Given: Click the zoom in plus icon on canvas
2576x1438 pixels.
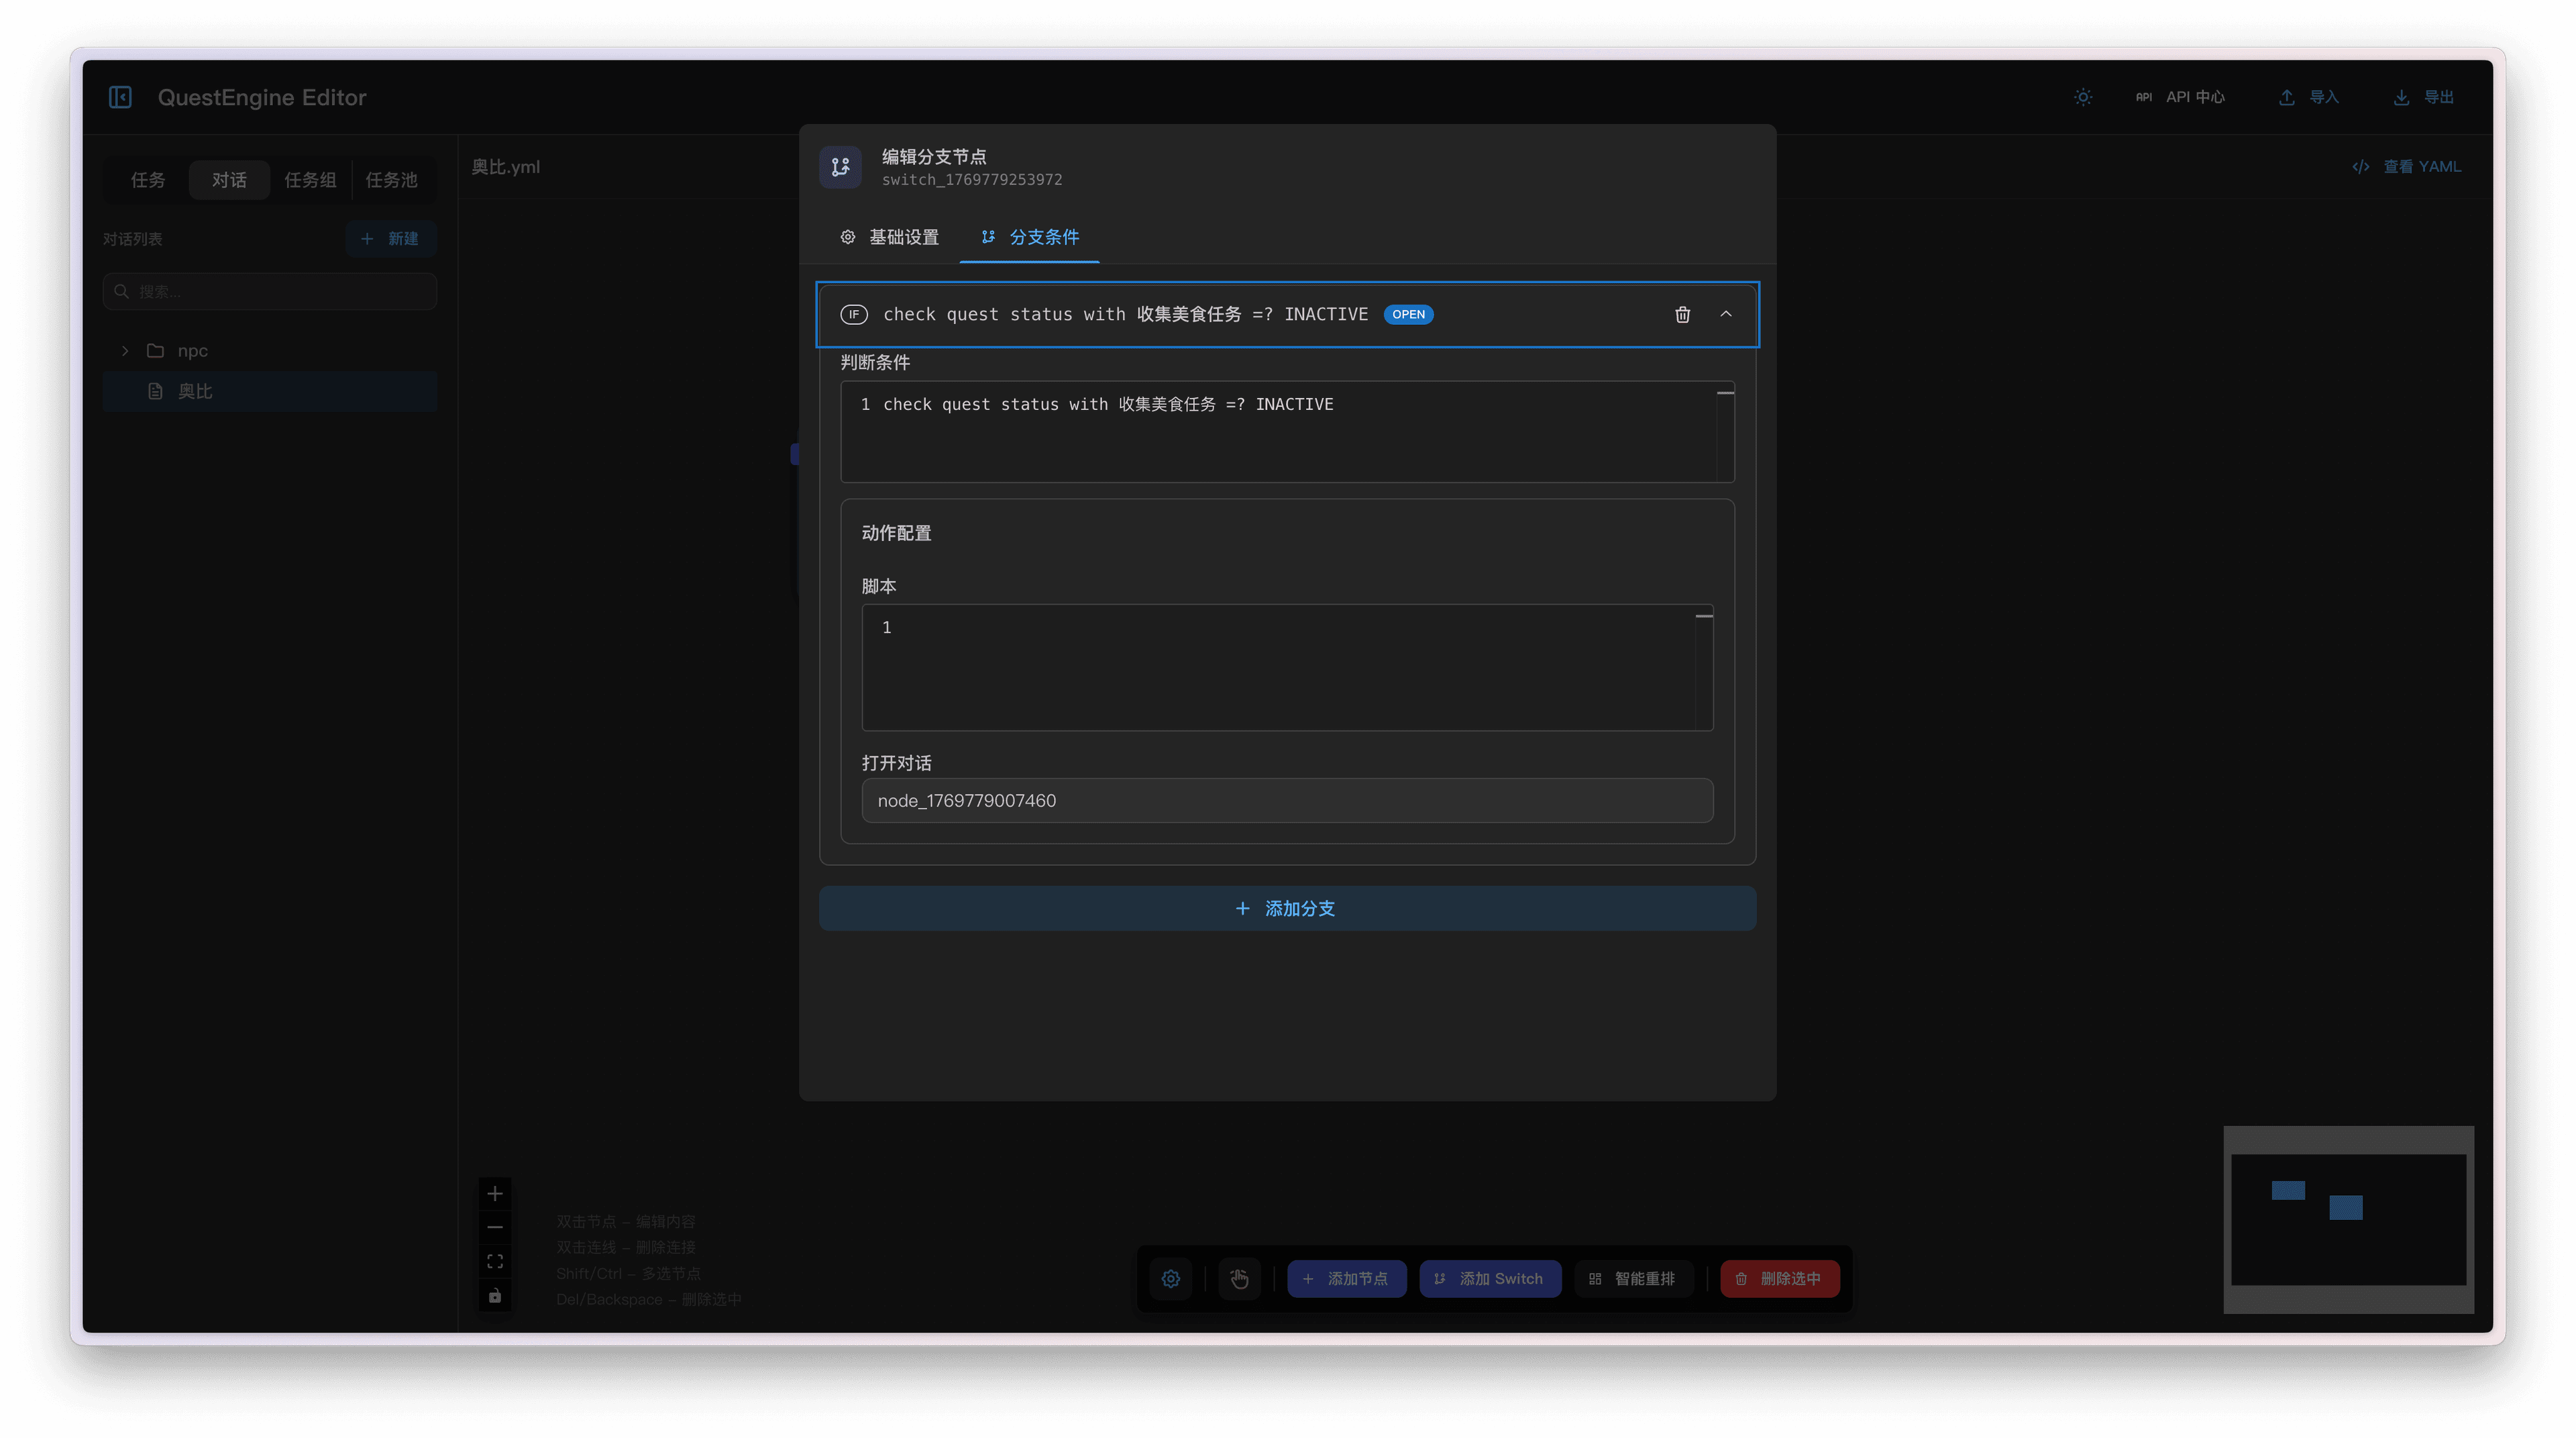Looking at the screenshot, I should (495, 1193).
